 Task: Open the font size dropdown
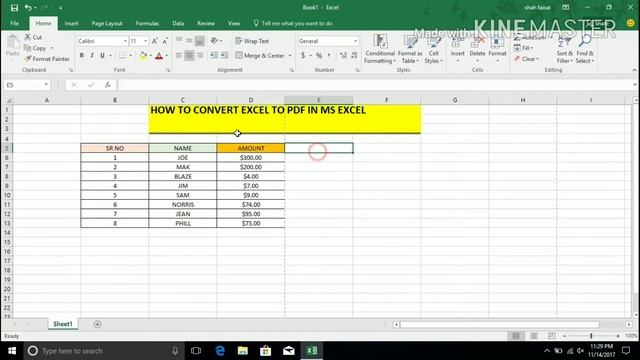(145, 41)
